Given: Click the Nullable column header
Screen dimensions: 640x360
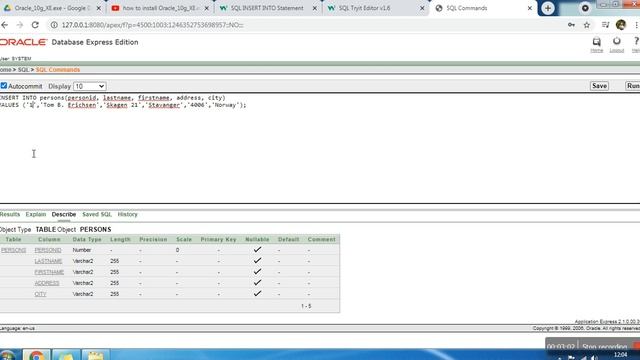Looking at the screenshot, I should [x=257, y=239].
